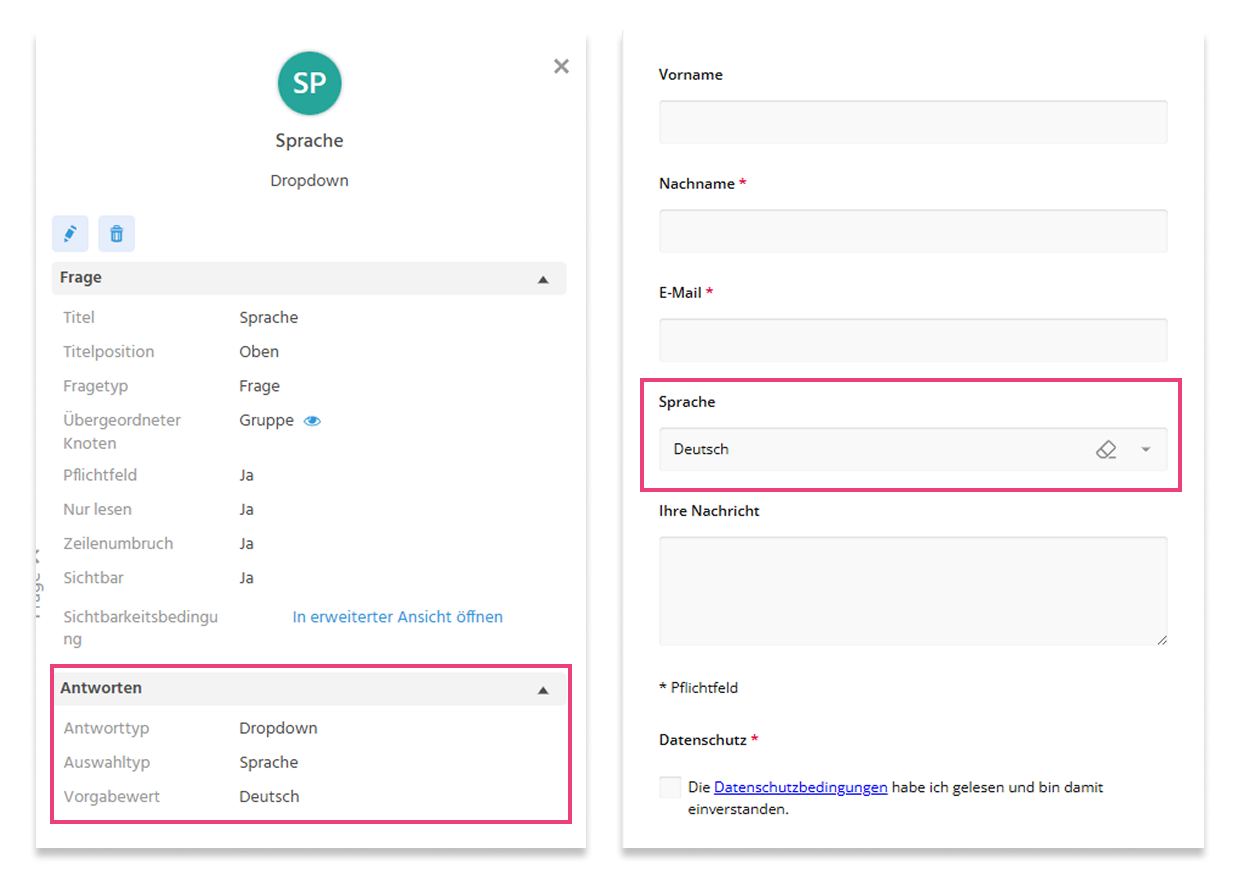This screenshot has height=878, width=1240.
Task: Click In erweiterter Ansicht öffnen link
Action: click(x=398, y=617)
